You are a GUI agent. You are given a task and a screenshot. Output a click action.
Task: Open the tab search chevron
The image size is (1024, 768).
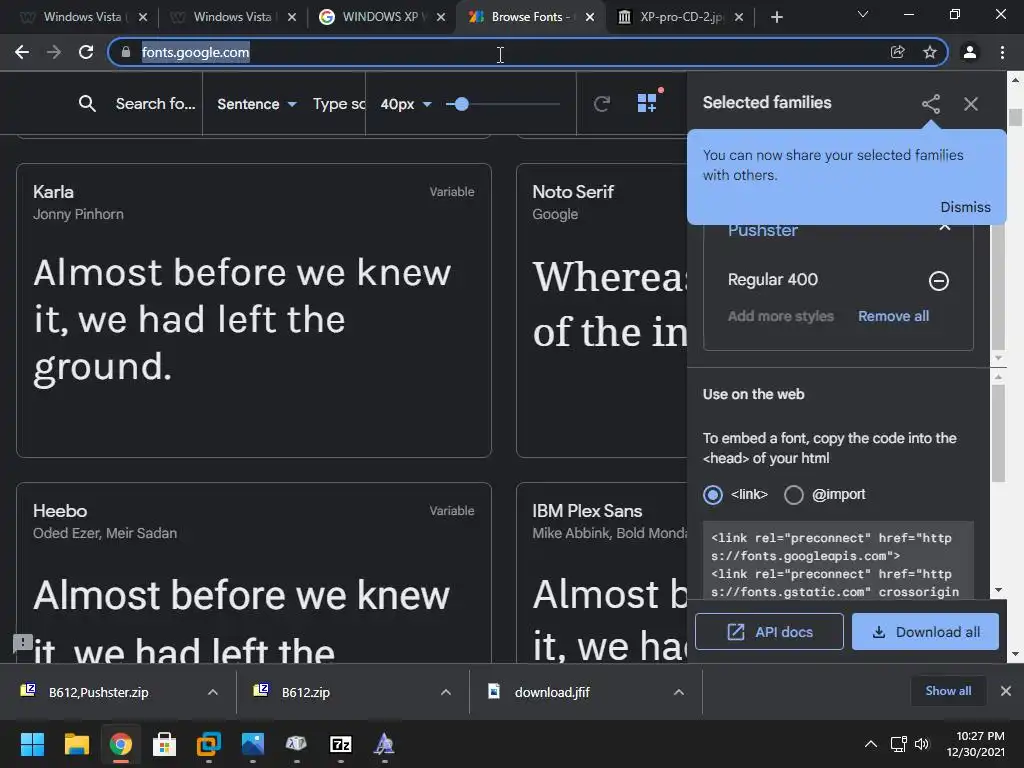pos(863,14)
